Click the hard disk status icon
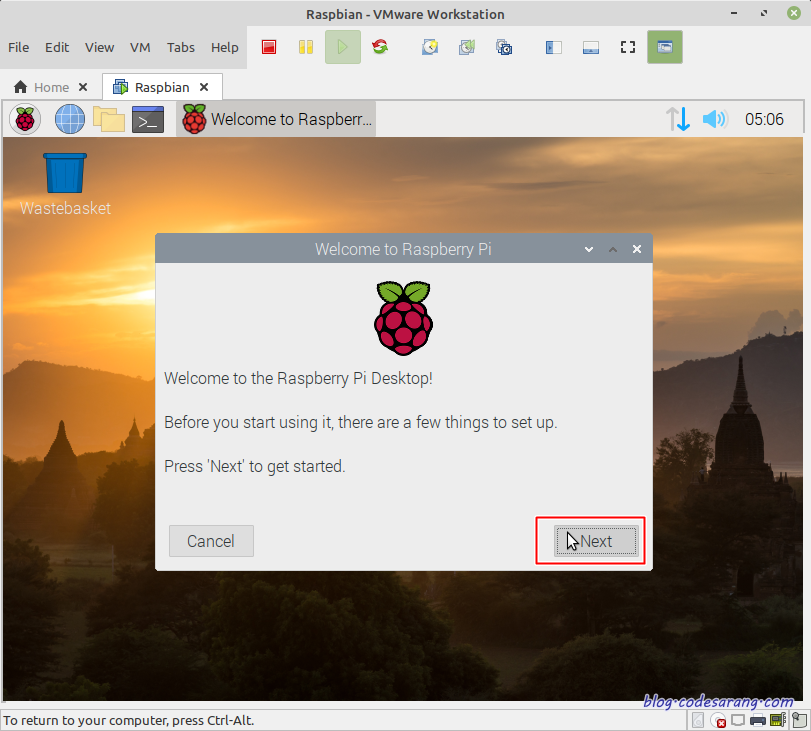The image size is (811, 731). (697, 720)
